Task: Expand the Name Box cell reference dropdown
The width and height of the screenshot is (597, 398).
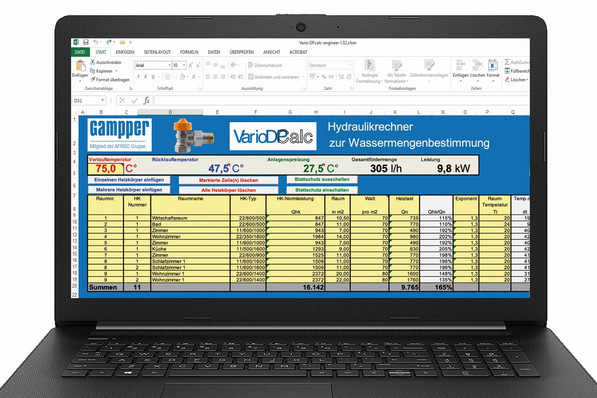Action: 102,101
